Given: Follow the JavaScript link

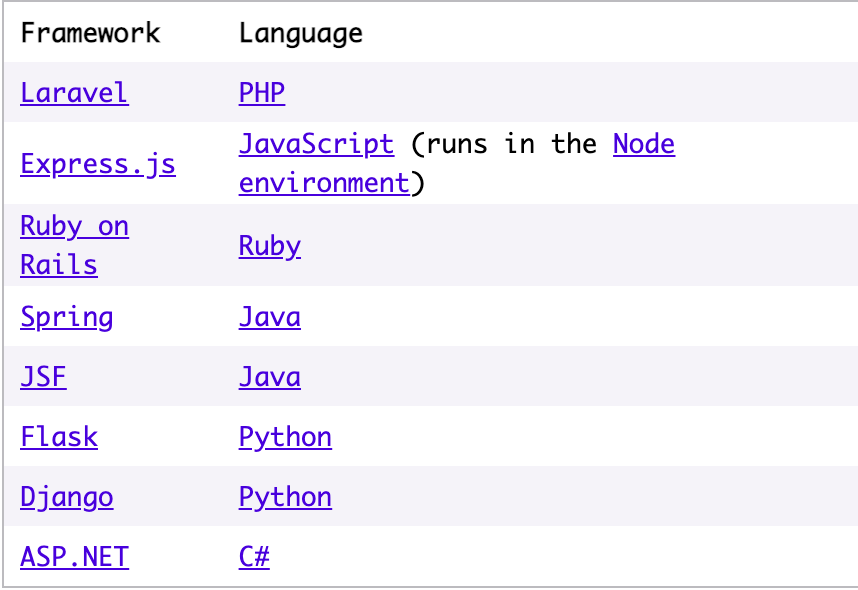Looking at the screenshot, I should (x=316, y=144).
